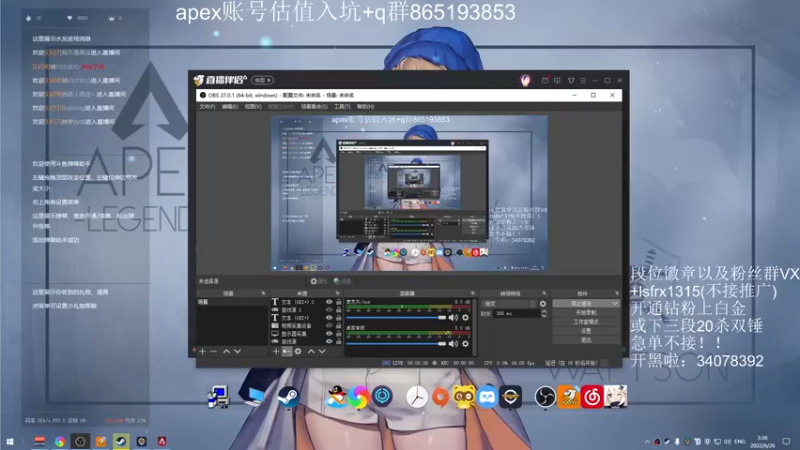Add a new scene with the plus icon in OBS Scenes panel

tap(203, 352)
